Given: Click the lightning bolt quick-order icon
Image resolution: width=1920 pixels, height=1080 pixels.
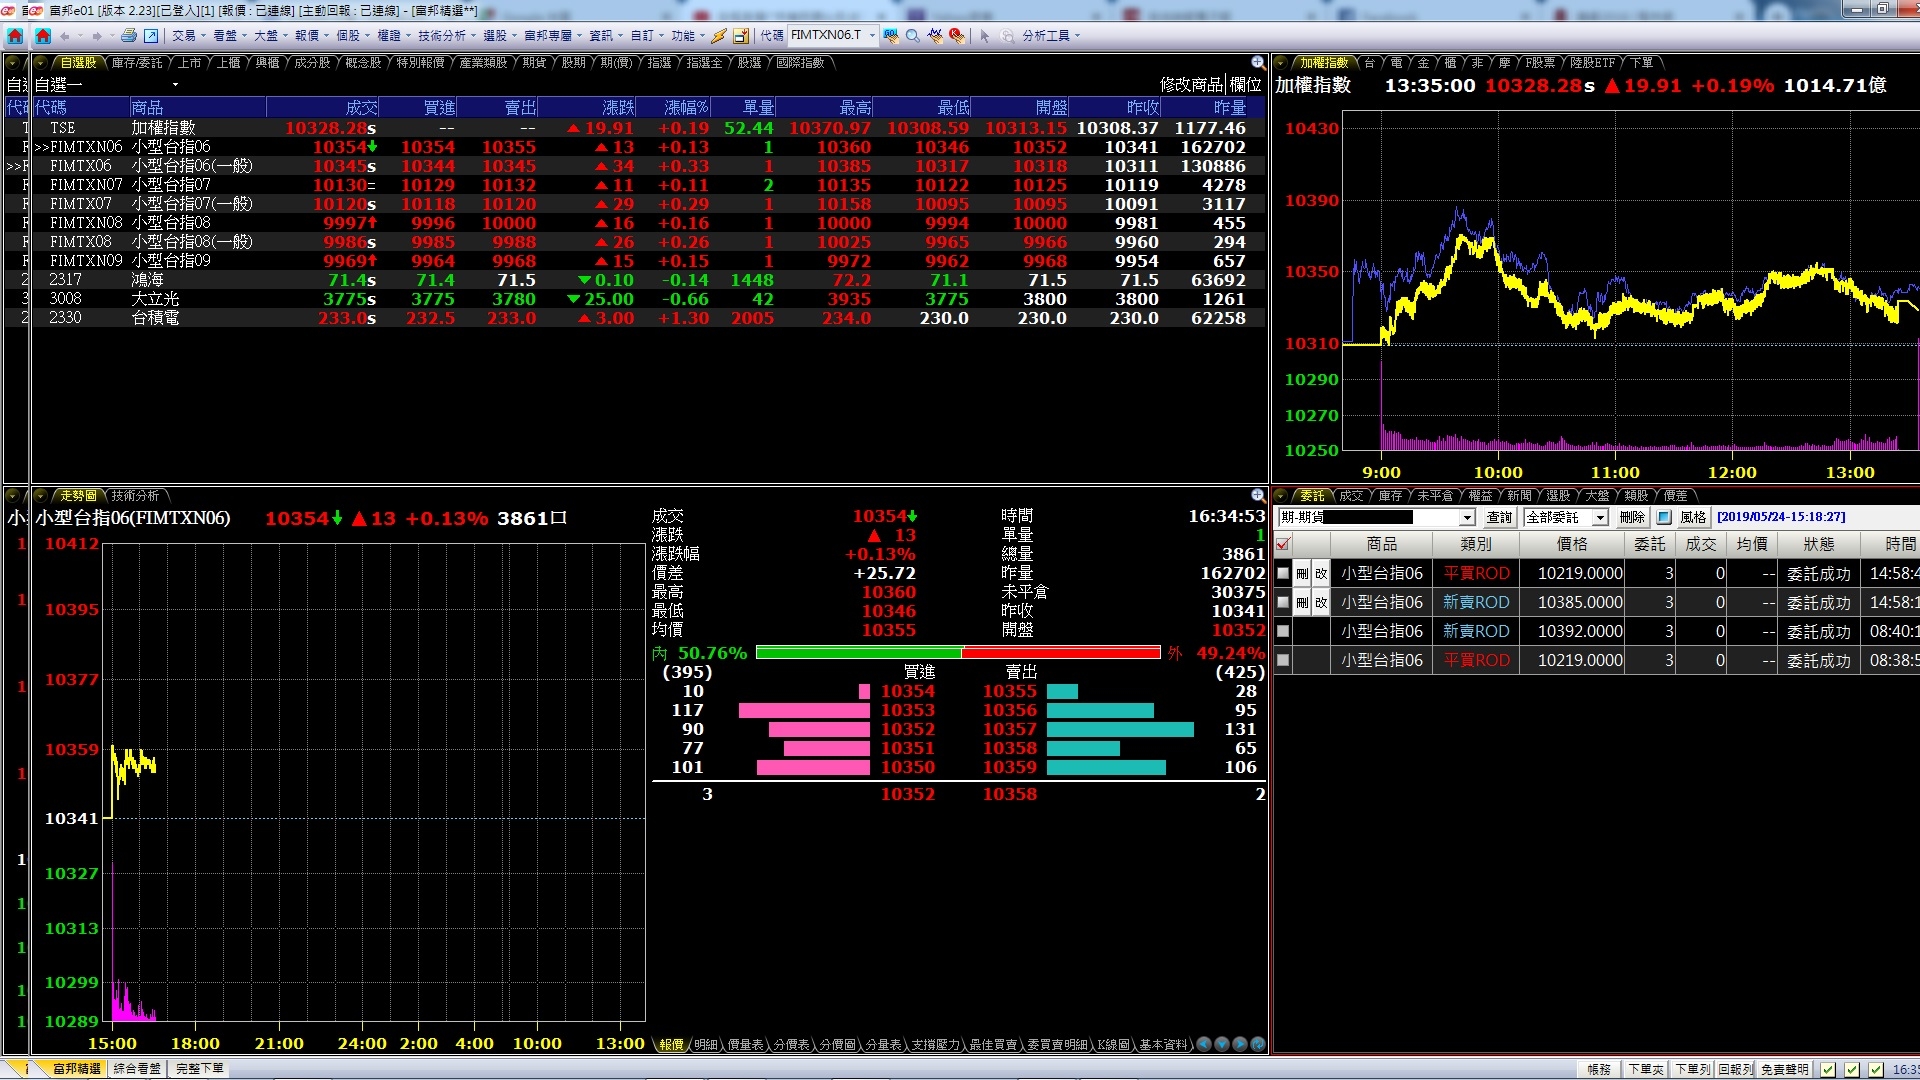Looking at the screenshot, I should tap(718, 36).
